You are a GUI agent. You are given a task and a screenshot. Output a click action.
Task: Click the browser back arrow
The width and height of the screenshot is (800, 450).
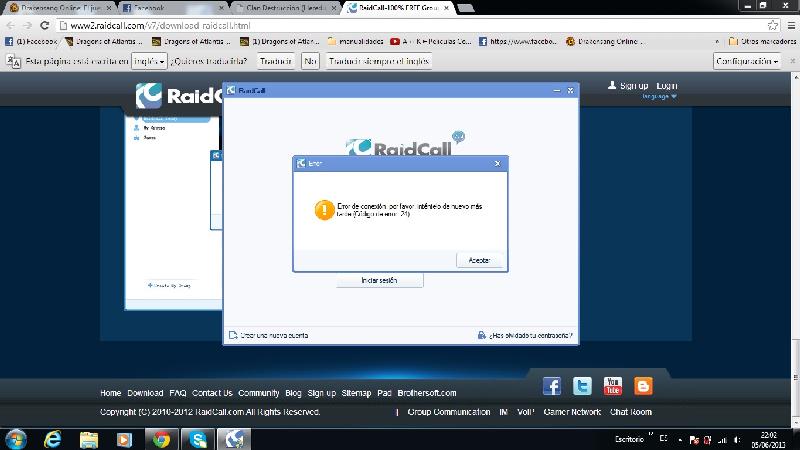tap(11, 25)
